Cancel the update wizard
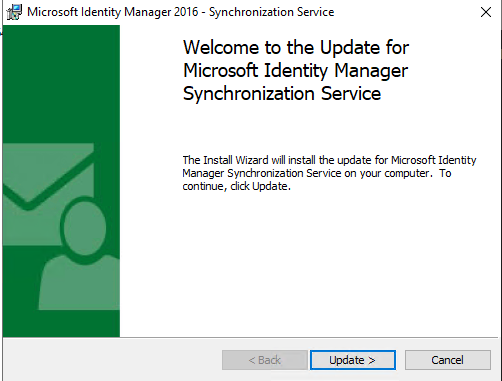Image resolution: width=502 pixels, height=381 pixels. pyautogui.click(x=448, y=360)
